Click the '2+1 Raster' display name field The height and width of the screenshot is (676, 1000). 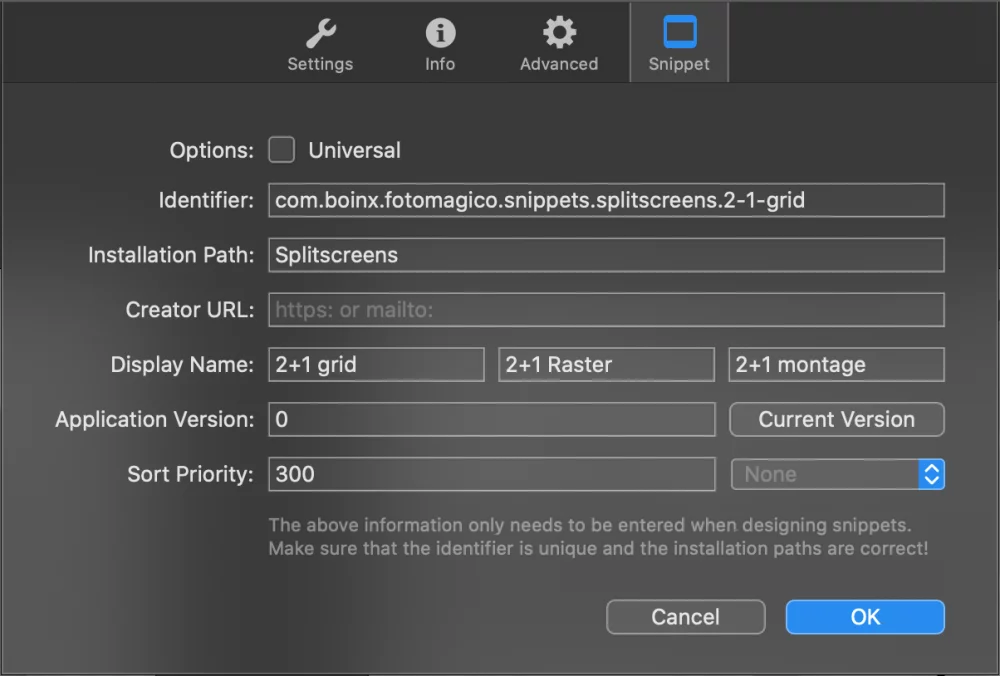click(606, 365)
